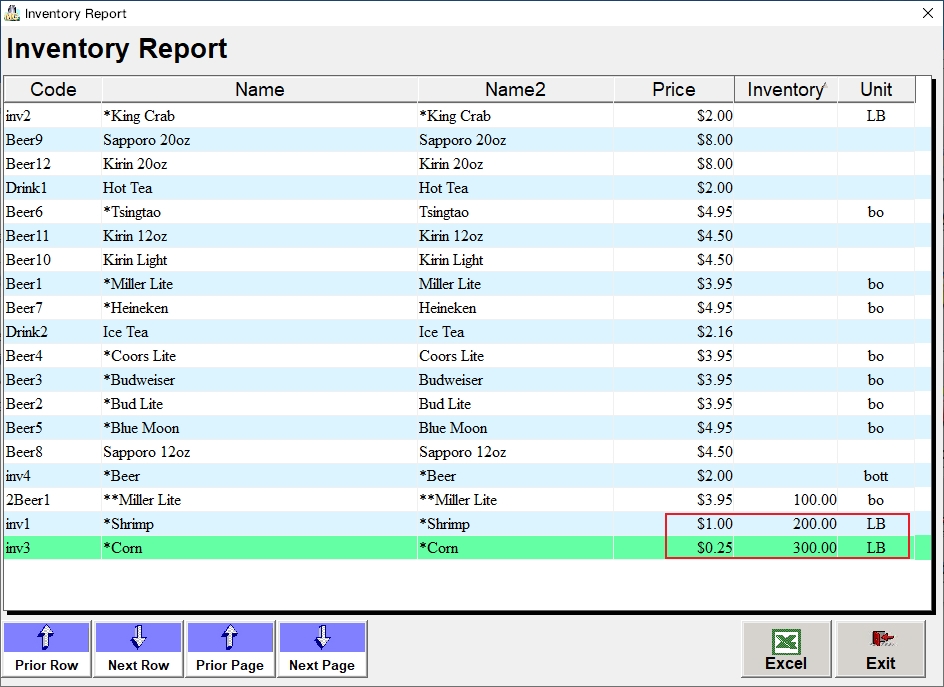Select the Beer11 code cell
Viewport: 944px width, 687px height.
(53, 236)
